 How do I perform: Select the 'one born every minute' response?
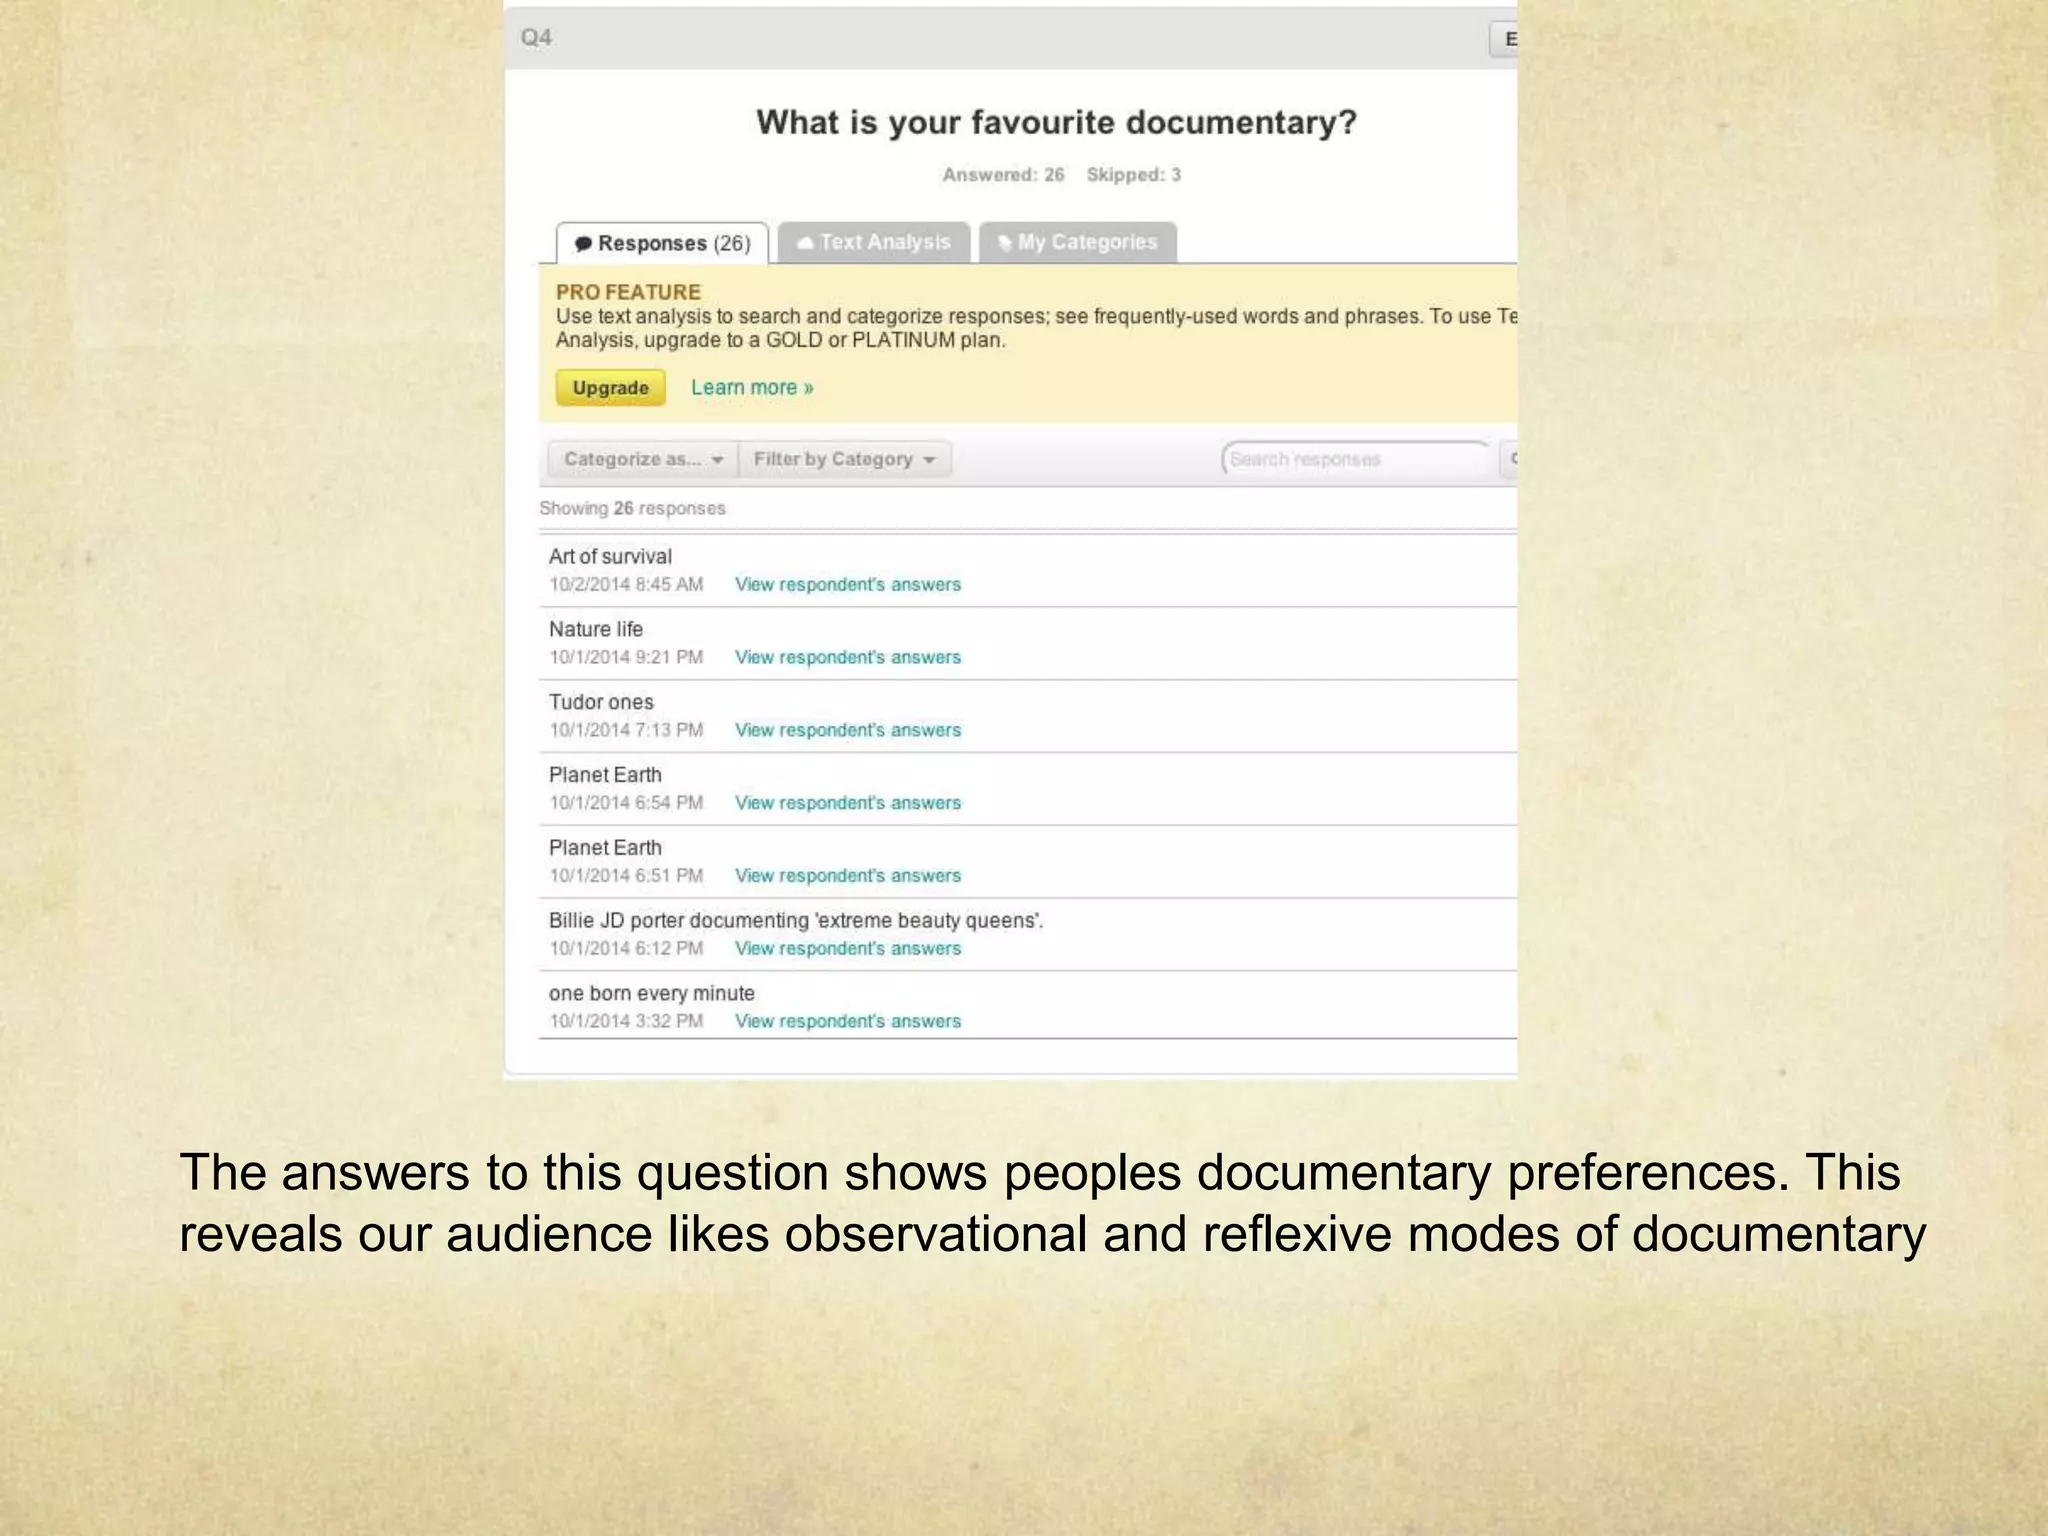652,994
